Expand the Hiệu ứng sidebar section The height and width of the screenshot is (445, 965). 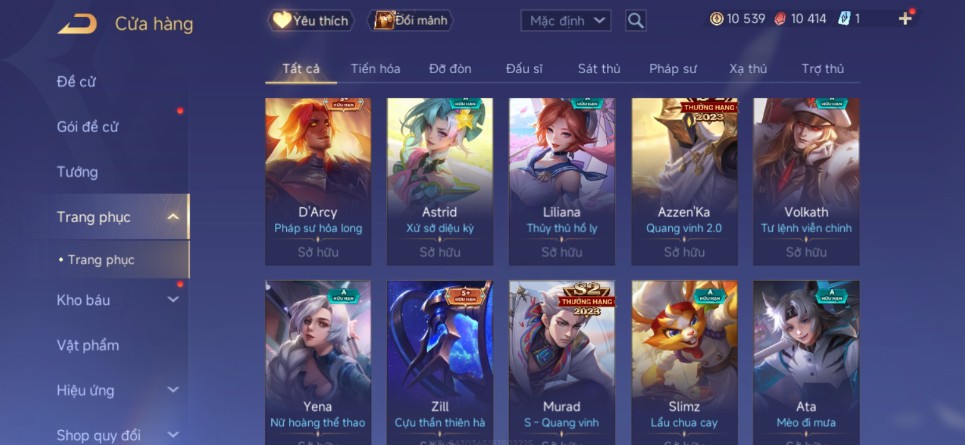tap(173, 390)
